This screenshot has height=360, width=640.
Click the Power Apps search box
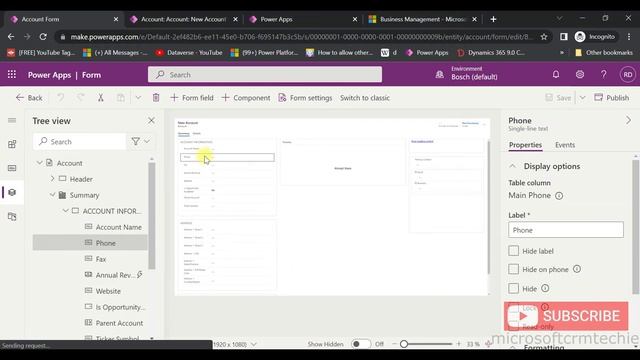[265, 74]
